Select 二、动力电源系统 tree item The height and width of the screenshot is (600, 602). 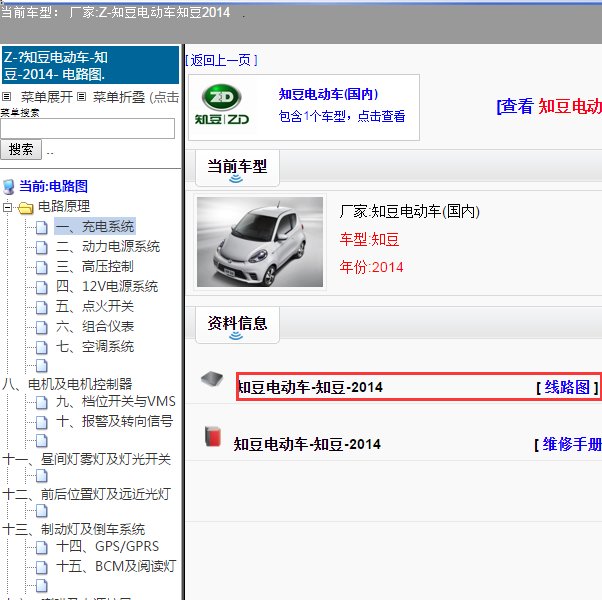click(108, 246)
